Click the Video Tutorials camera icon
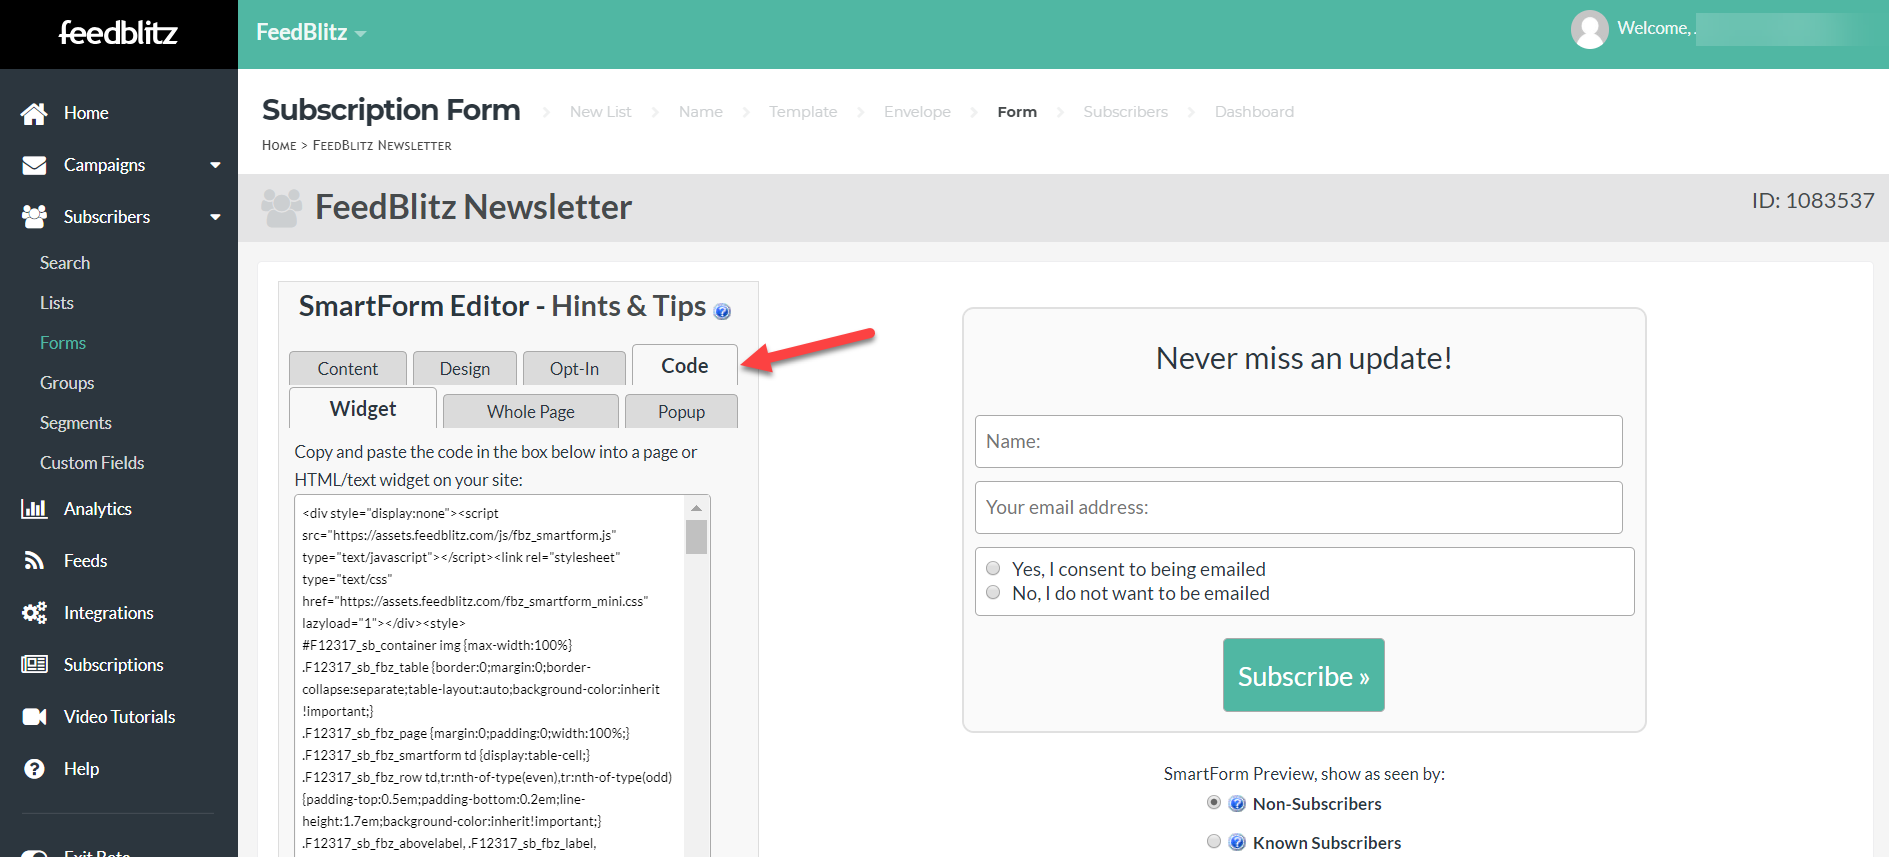Screen dimensions: 1889x857 tap(34, 717)
